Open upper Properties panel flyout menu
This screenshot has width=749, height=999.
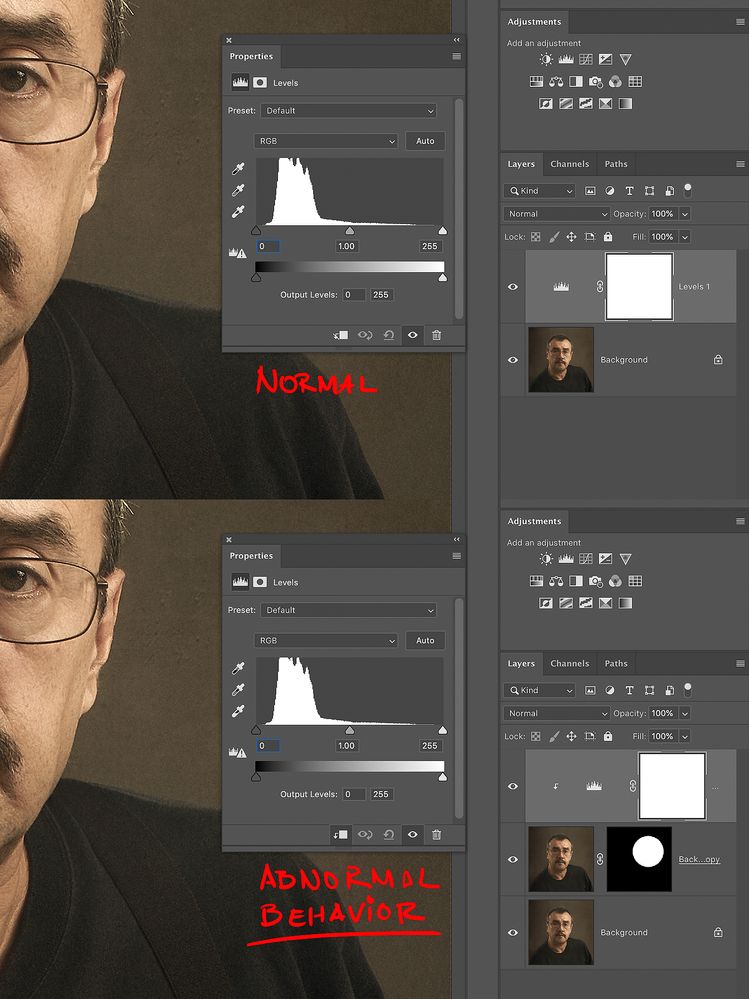click(x=457, y=56)
